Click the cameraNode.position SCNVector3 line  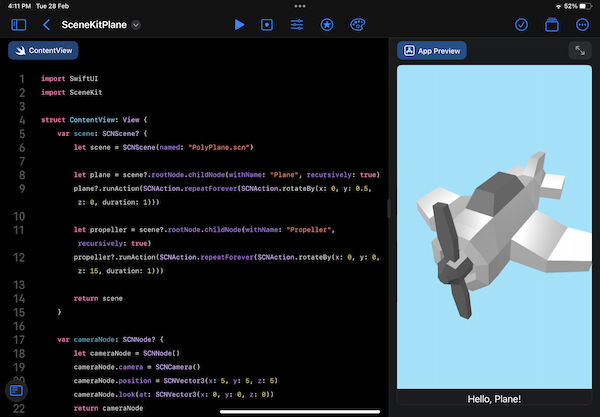click(x=176, y=381)
